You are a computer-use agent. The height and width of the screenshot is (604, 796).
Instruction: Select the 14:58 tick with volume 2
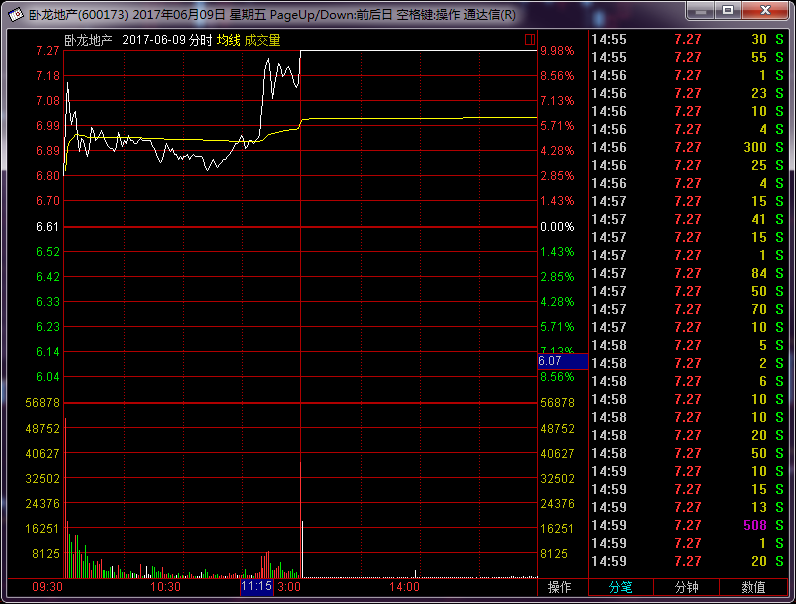click(688, 363)
